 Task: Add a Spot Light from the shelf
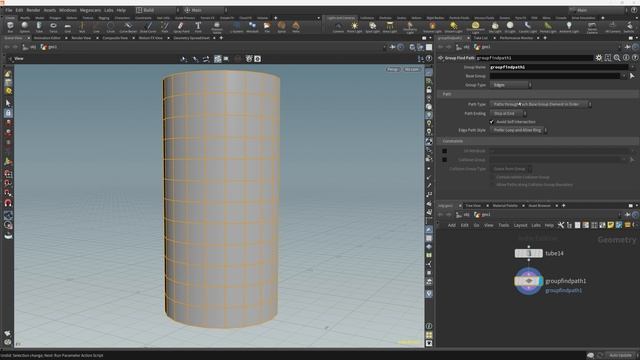pos(372,27)
